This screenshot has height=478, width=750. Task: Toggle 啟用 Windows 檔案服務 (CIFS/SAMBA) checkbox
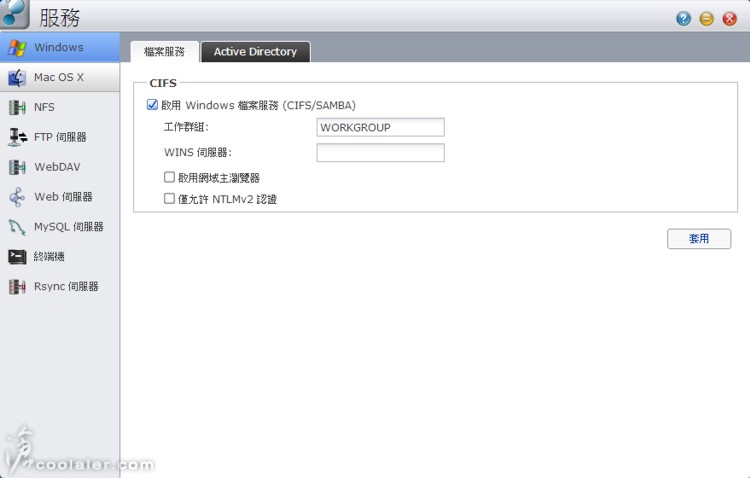tap(152, 105)
